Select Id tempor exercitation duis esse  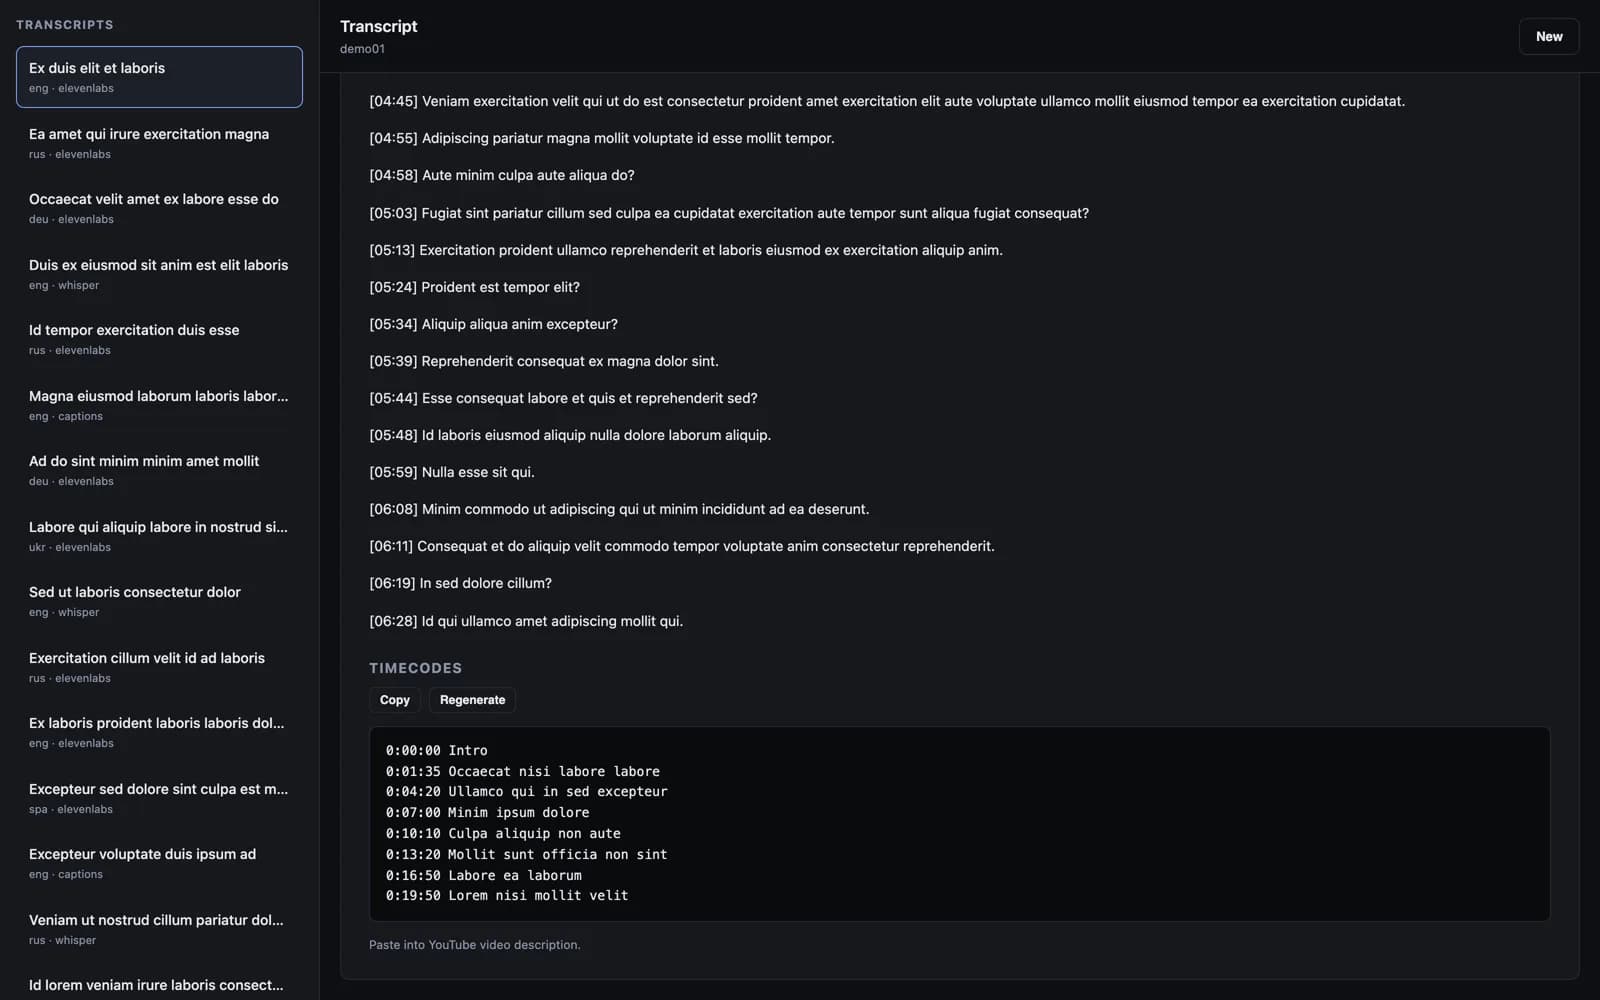[x=159, y=339]
